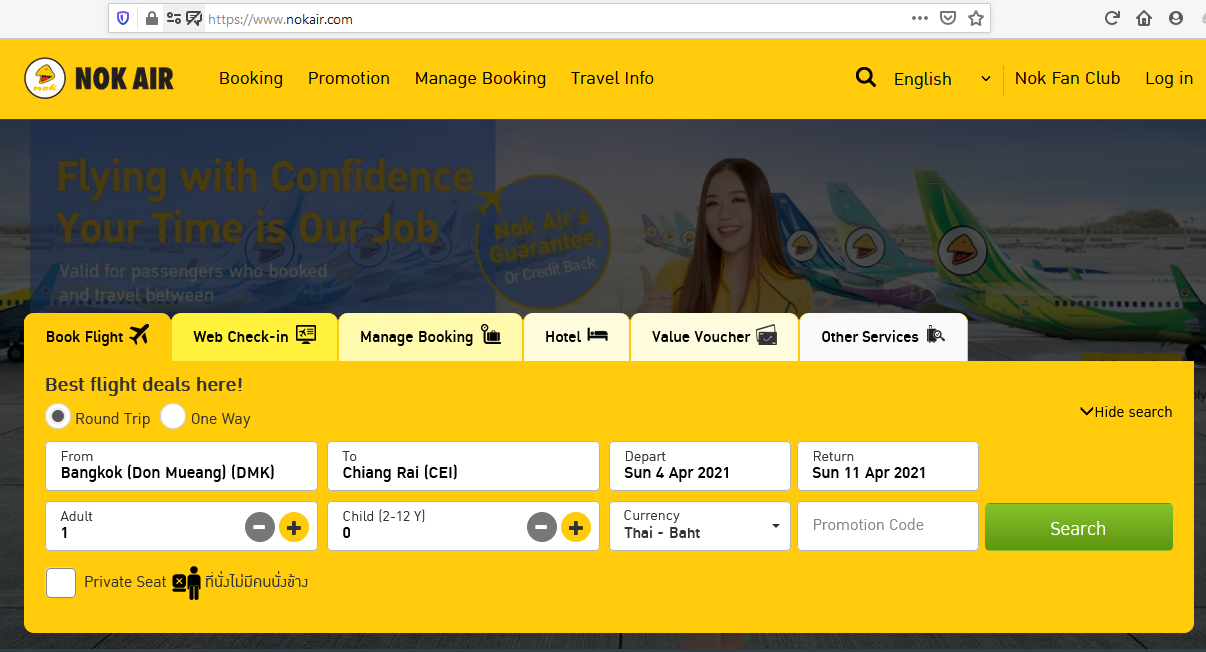Reload the page
The image size is (1206, 652).
[1111, 18]
